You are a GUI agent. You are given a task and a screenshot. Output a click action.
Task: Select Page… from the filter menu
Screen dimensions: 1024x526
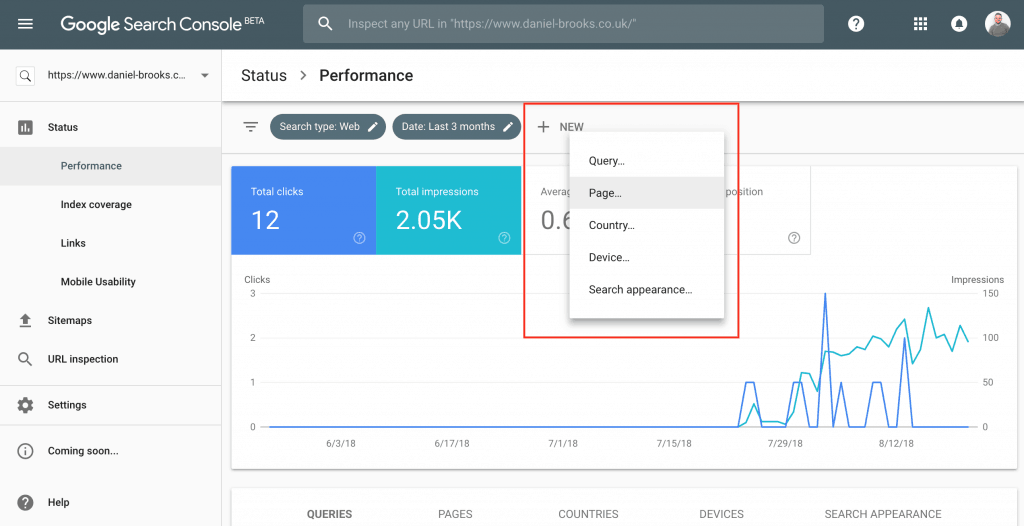(x=647, y=193)
